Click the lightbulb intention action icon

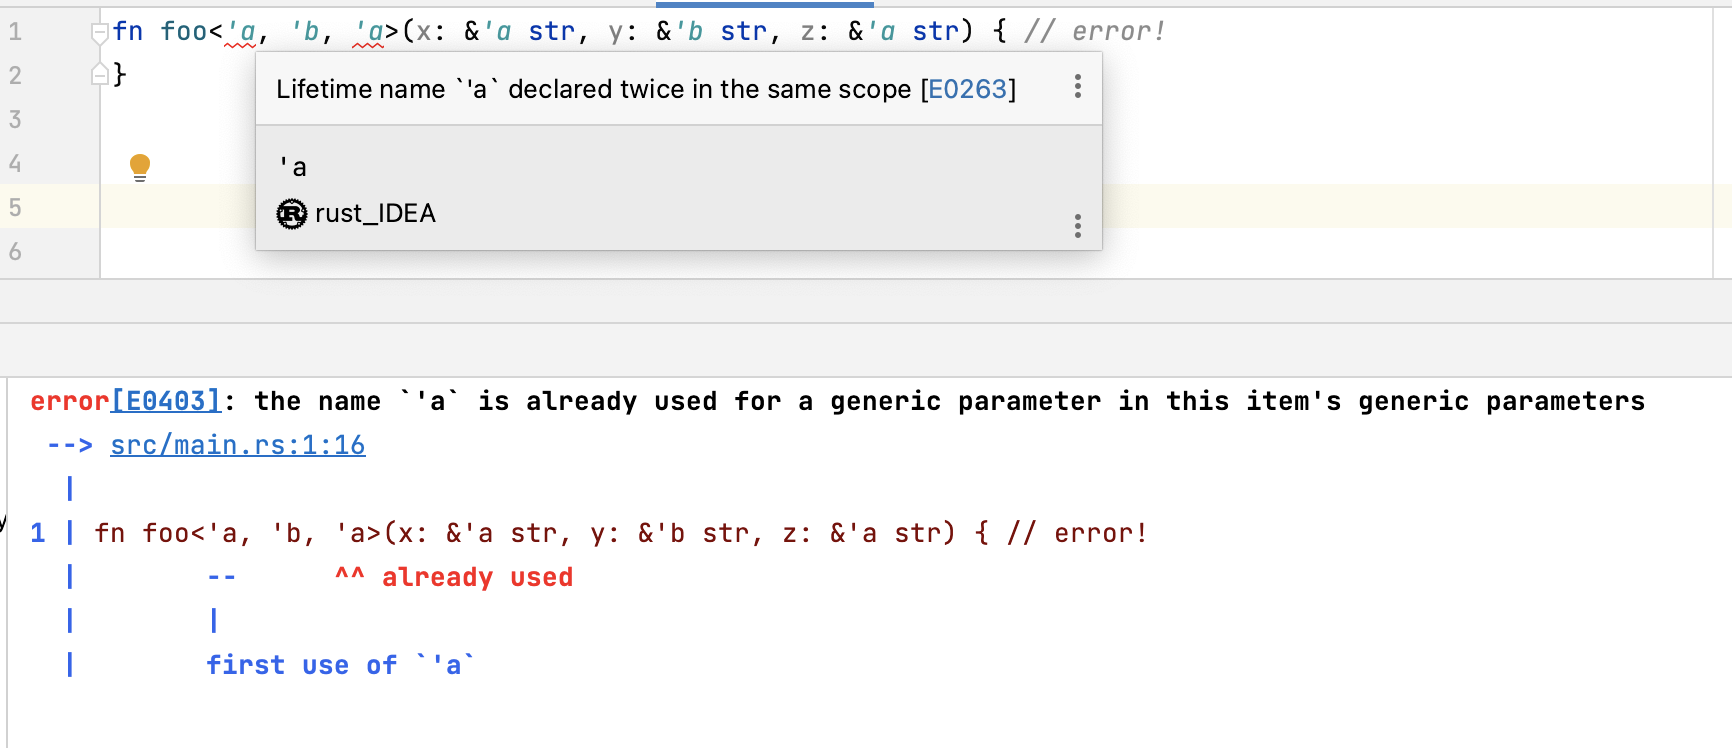[140, 166]
